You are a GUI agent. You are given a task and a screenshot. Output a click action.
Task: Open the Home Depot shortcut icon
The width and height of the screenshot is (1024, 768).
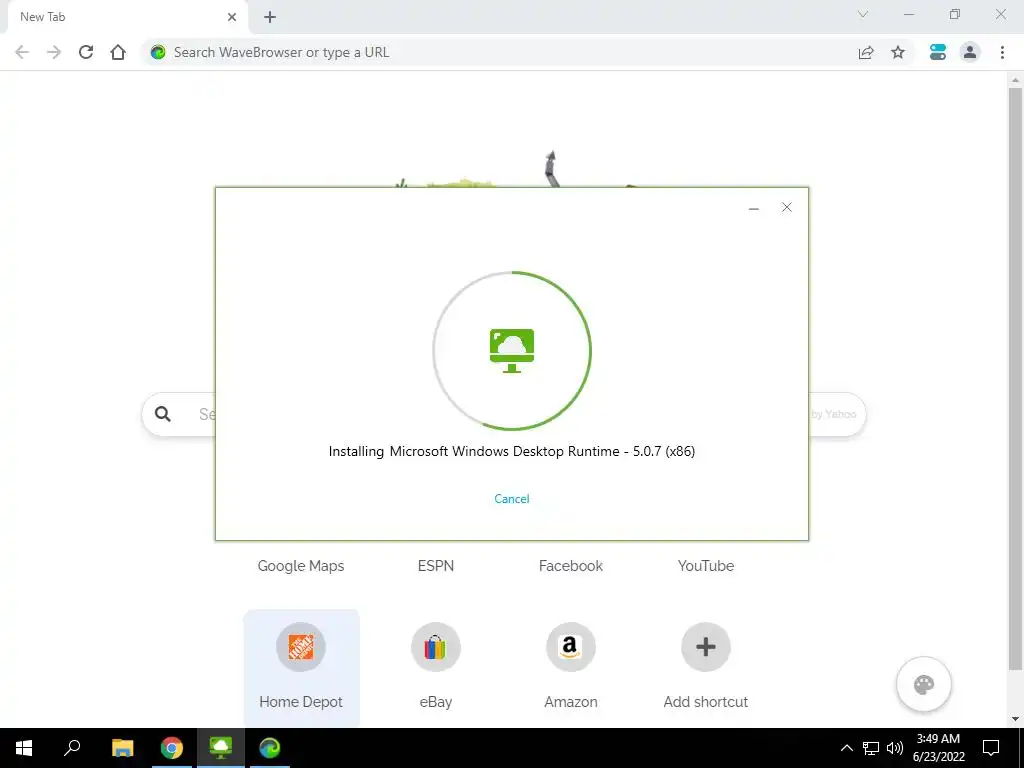301,647
